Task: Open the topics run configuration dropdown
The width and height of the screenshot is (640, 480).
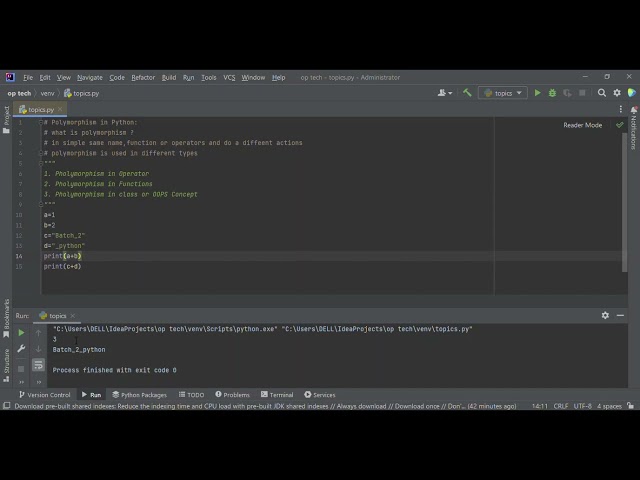Action: pos(502,93)
